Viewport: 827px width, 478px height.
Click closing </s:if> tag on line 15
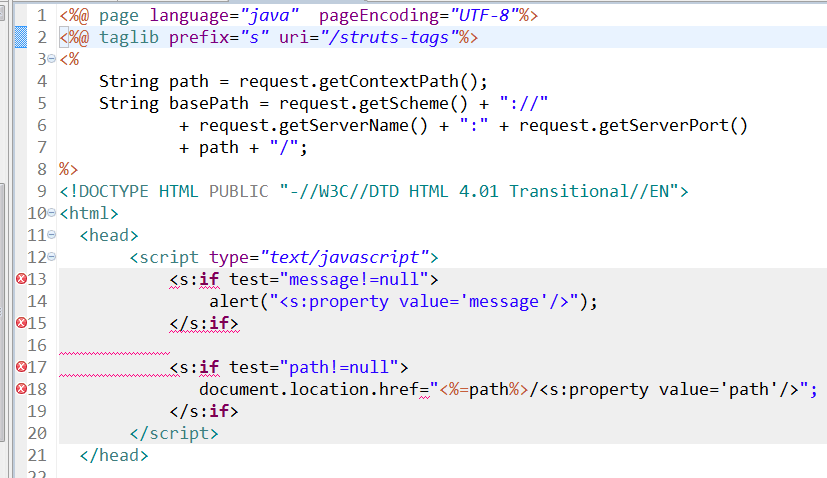pyautogui.click(x=204, y=323)
